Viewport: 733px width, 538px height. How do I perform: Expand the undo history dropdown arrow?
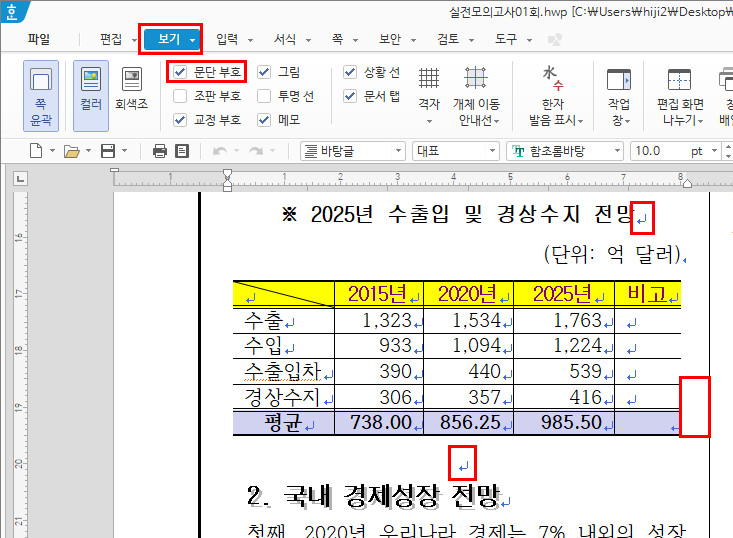237,151
